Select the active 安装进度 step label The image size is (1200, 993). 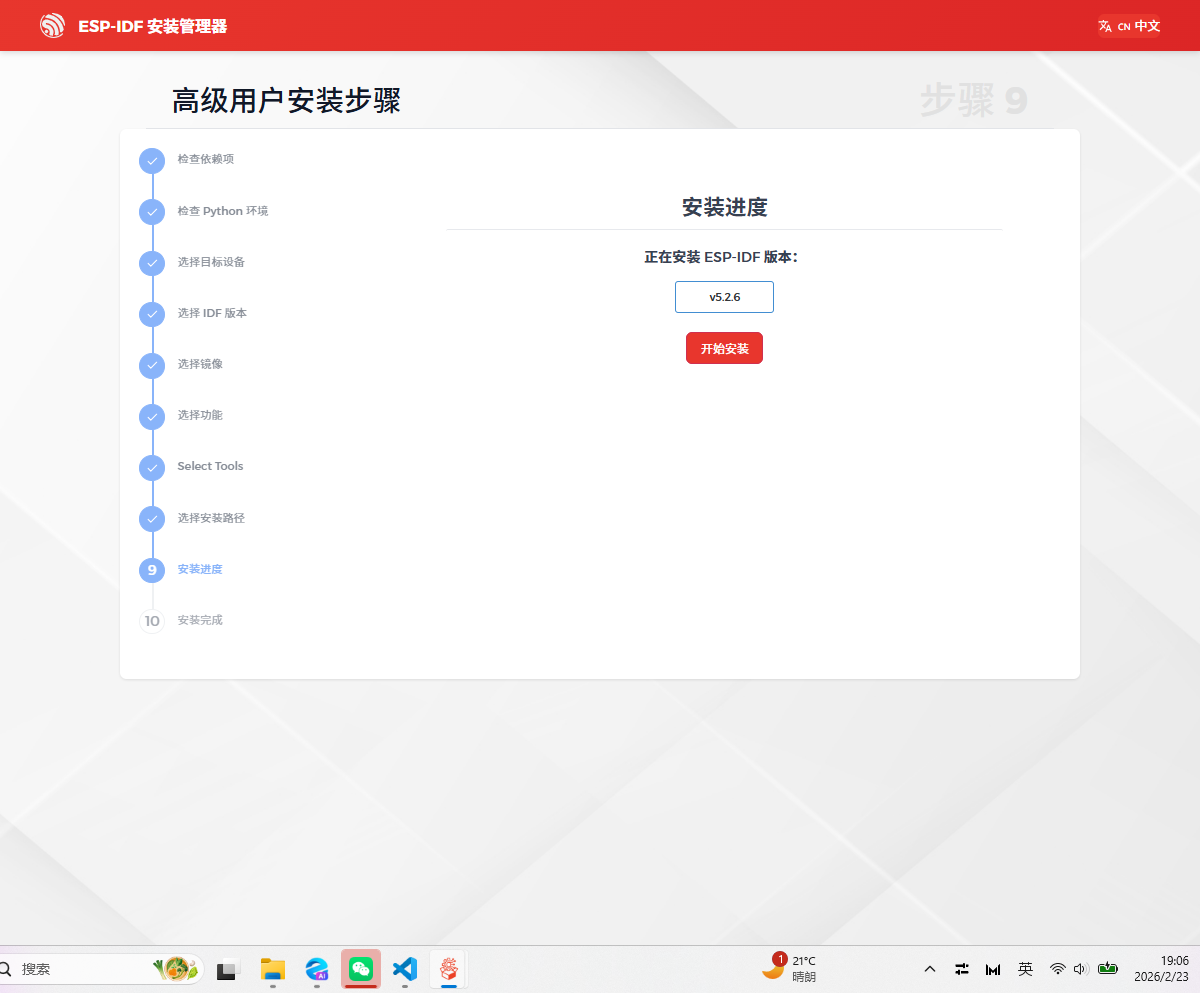click(200, 569)
